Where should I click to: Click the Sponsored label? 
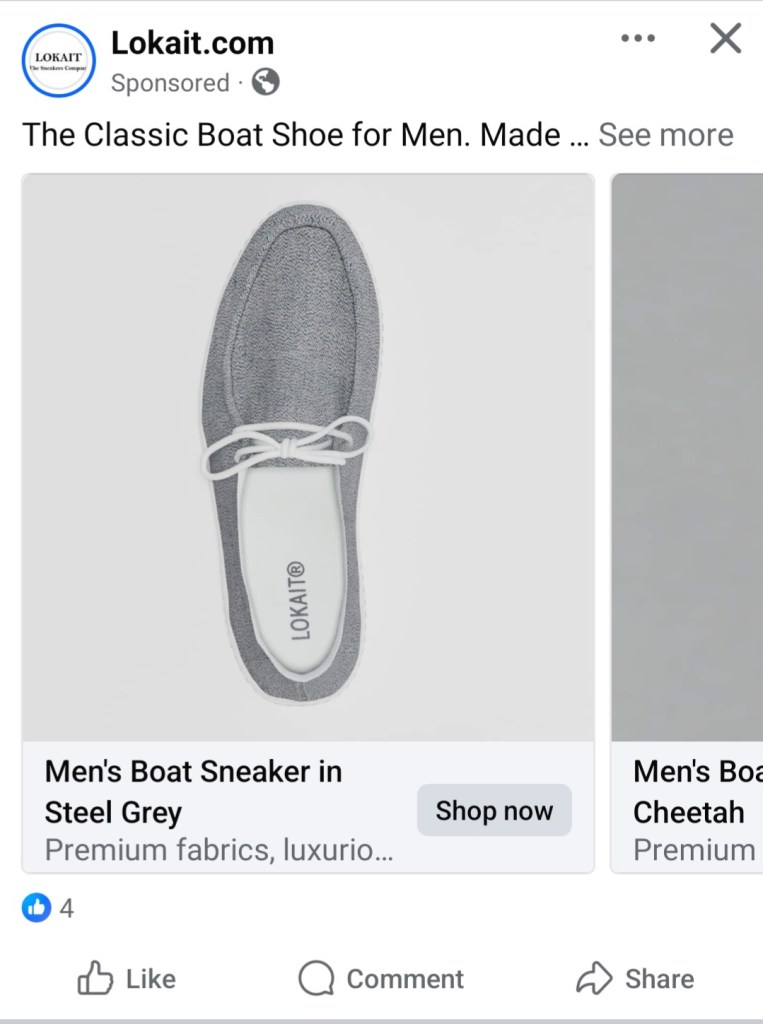(x=170, y=83)
